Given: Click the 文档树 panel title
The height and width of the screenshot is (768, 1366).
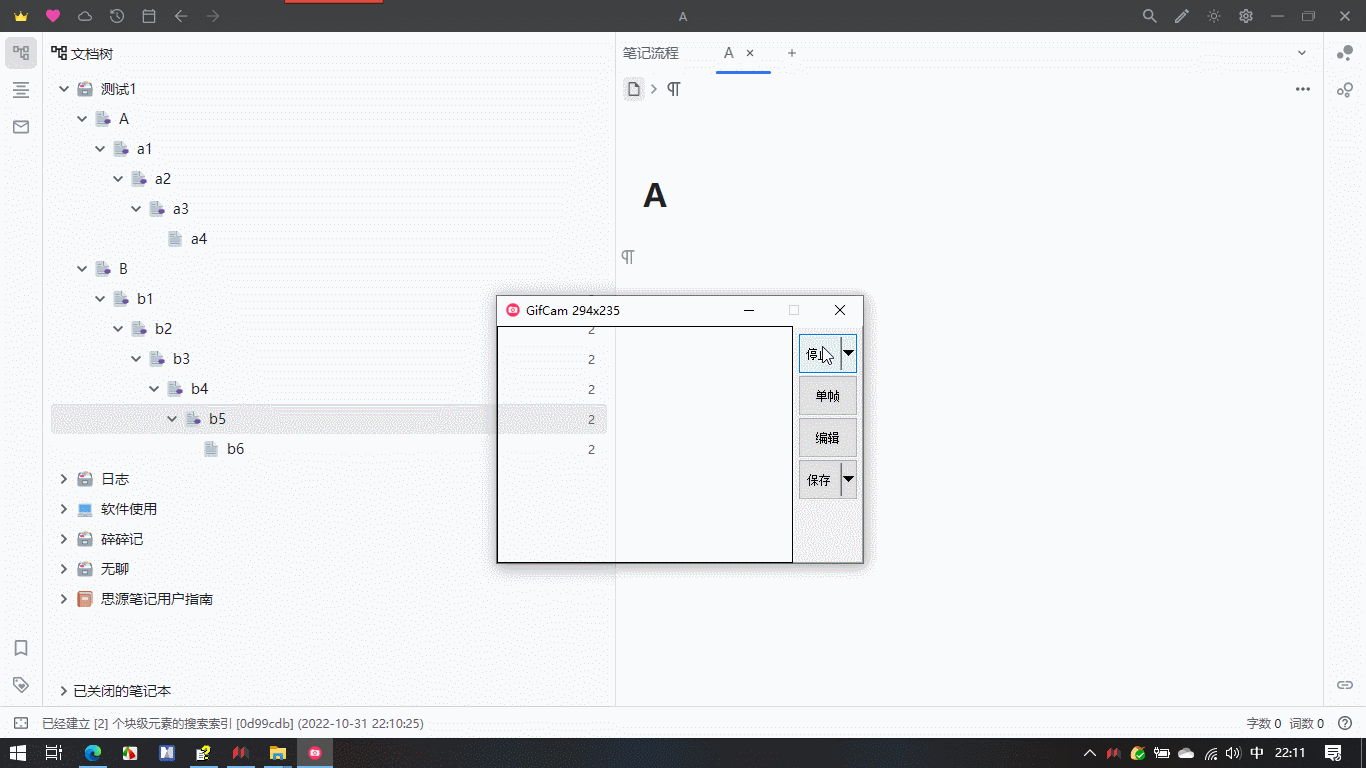Looking at the screenshot, I should tap(92, 54).
